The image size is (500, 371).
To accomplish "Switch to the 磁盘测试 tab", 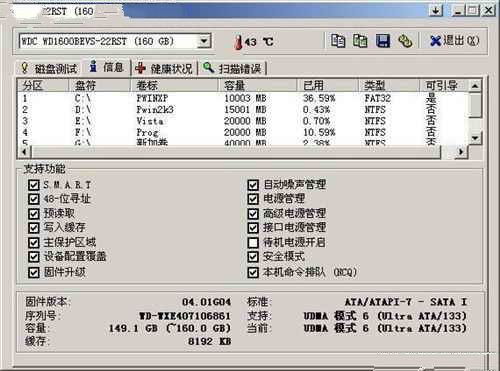I will coord(49,68).
